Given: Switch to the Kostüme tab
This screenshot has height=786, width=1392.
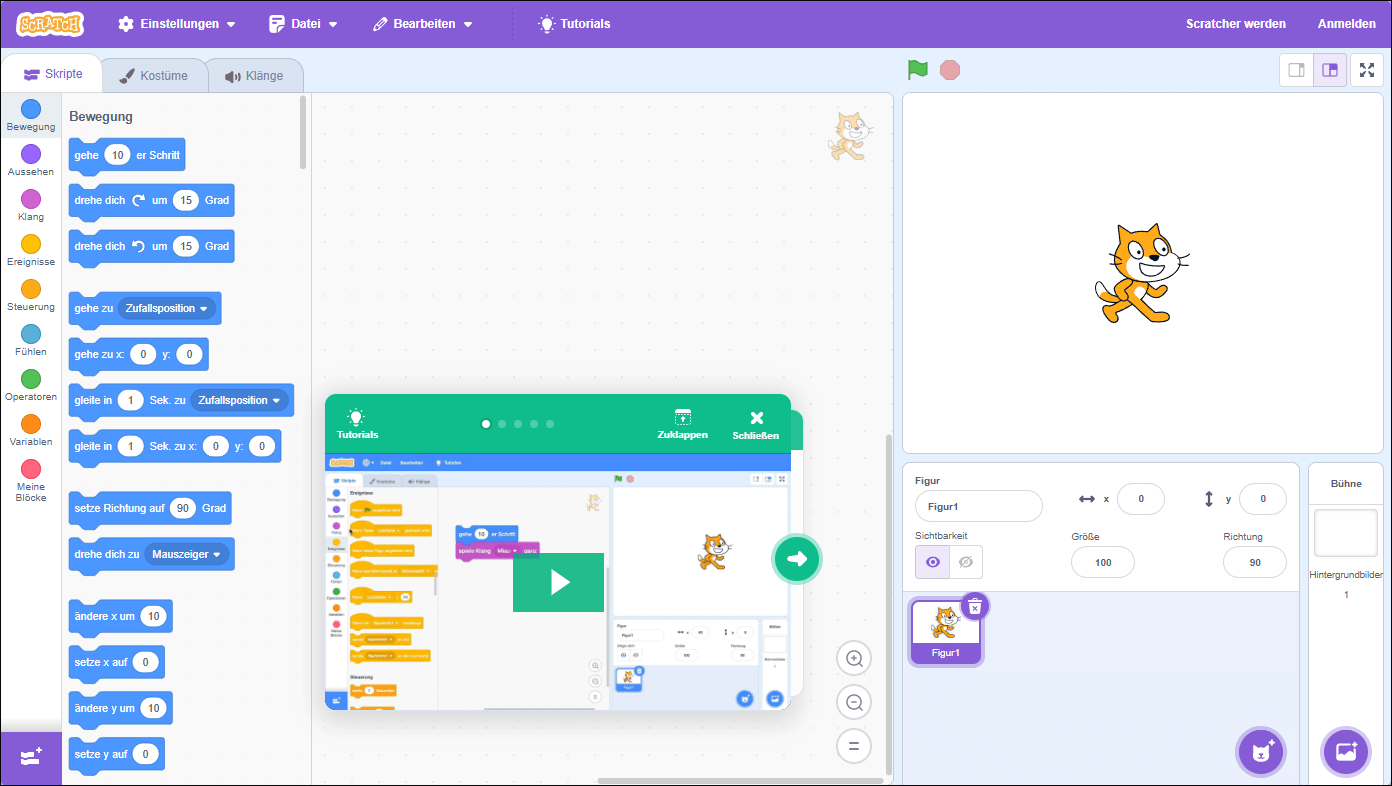Looking at the screenshot, I should (x=153, y=75).
